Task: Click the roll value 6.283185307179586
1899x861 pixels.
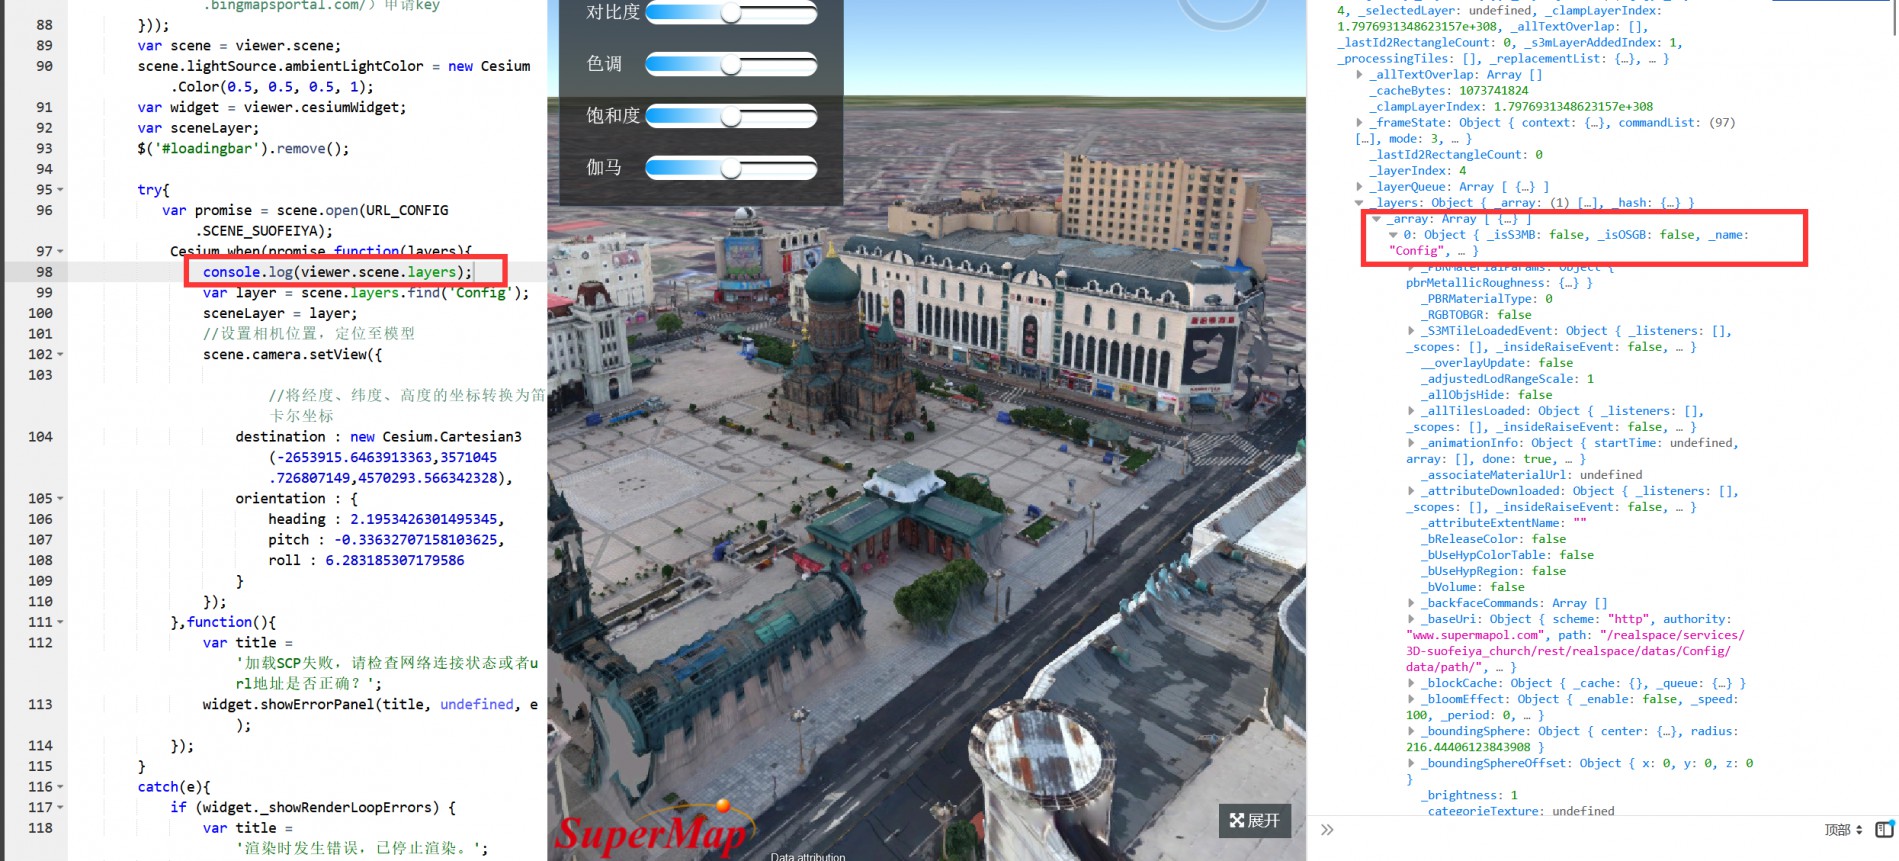Action: tap(394, 561)
